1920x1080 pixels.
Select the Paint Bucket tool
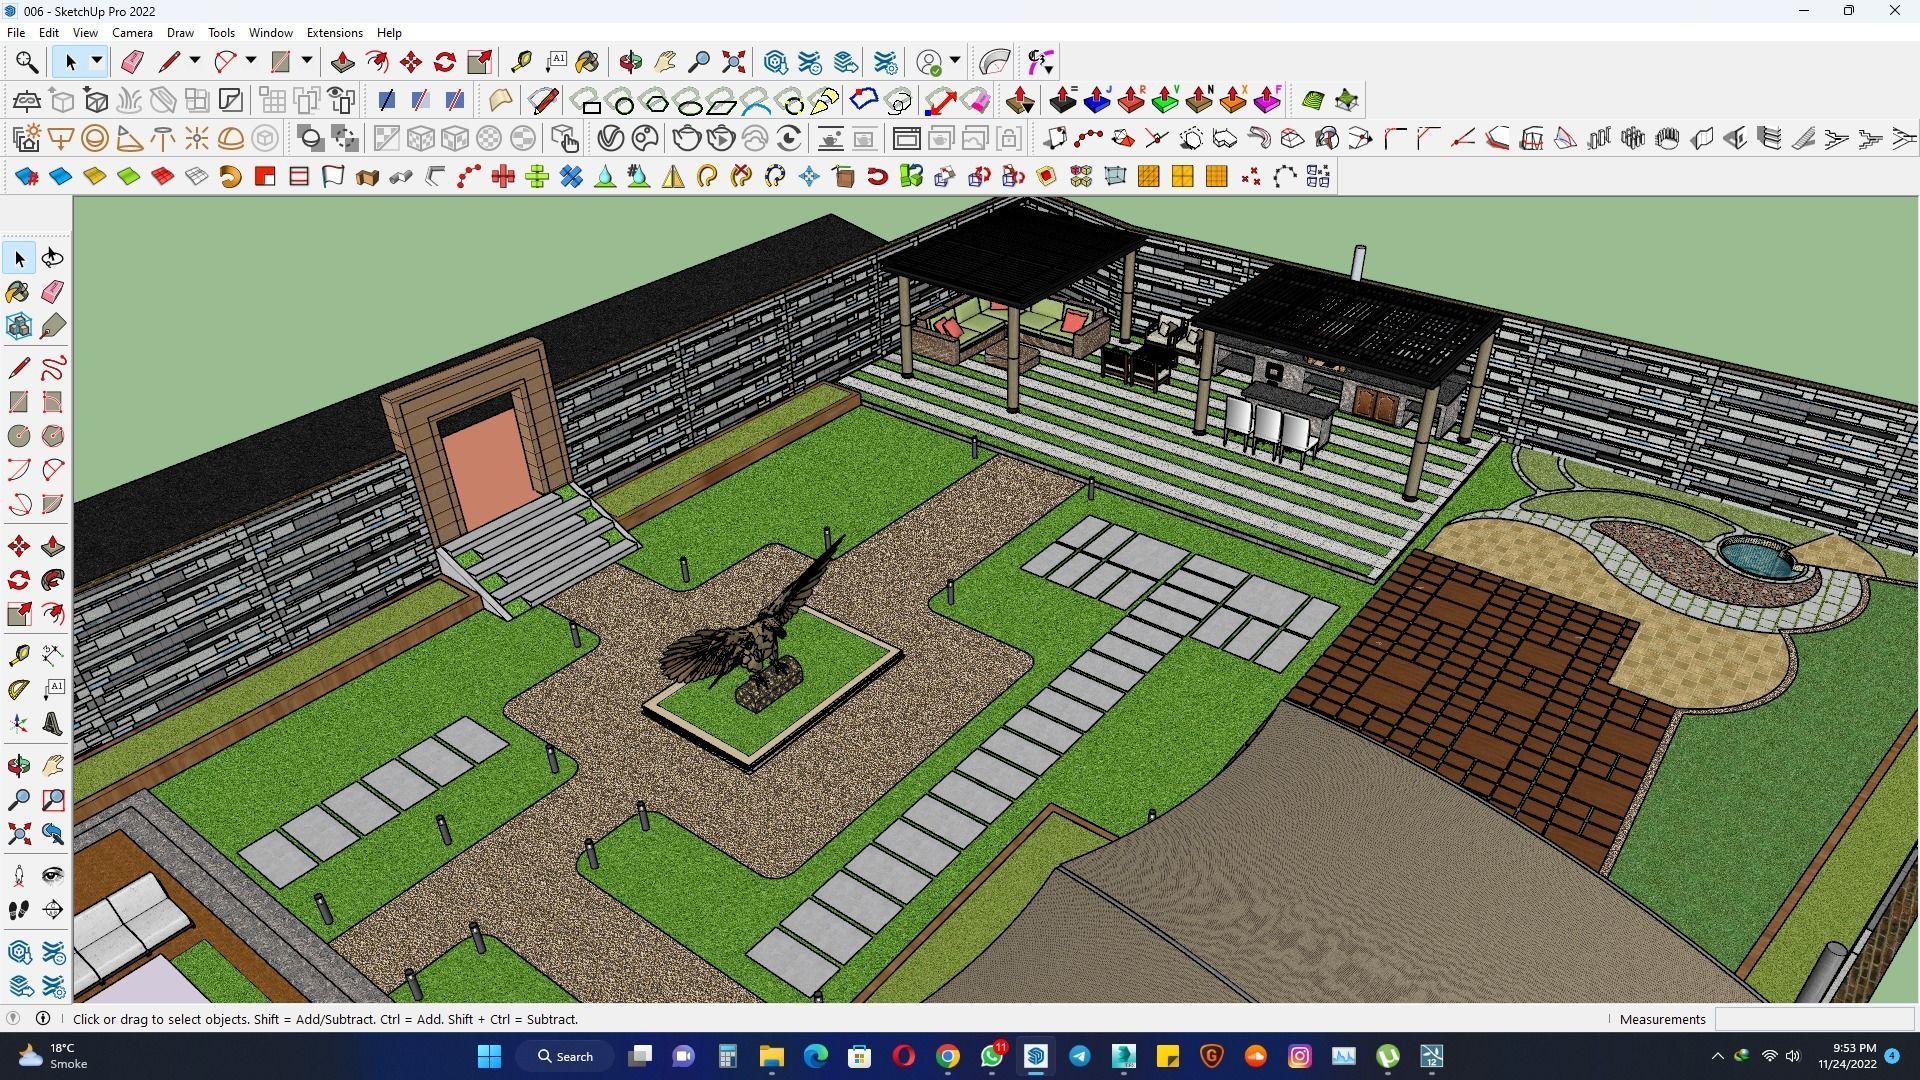point(587,61)
